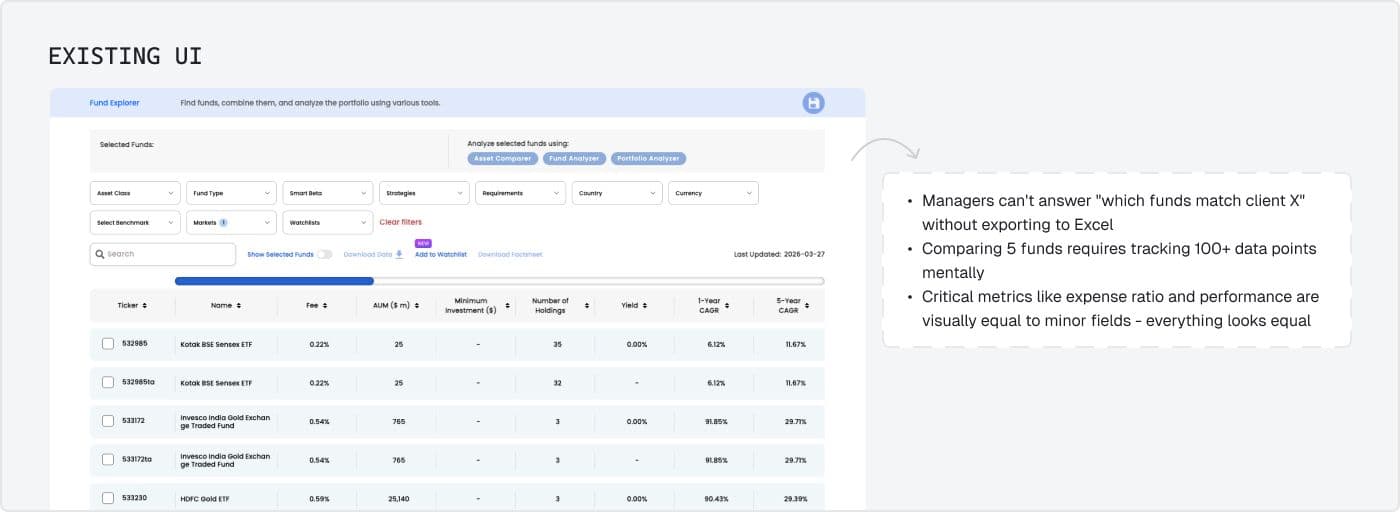The width and height of the screenshot is (1400, 512).
Task: Select the HDFC Gold ETF row checkbox
Action: [x=108, y=497]
